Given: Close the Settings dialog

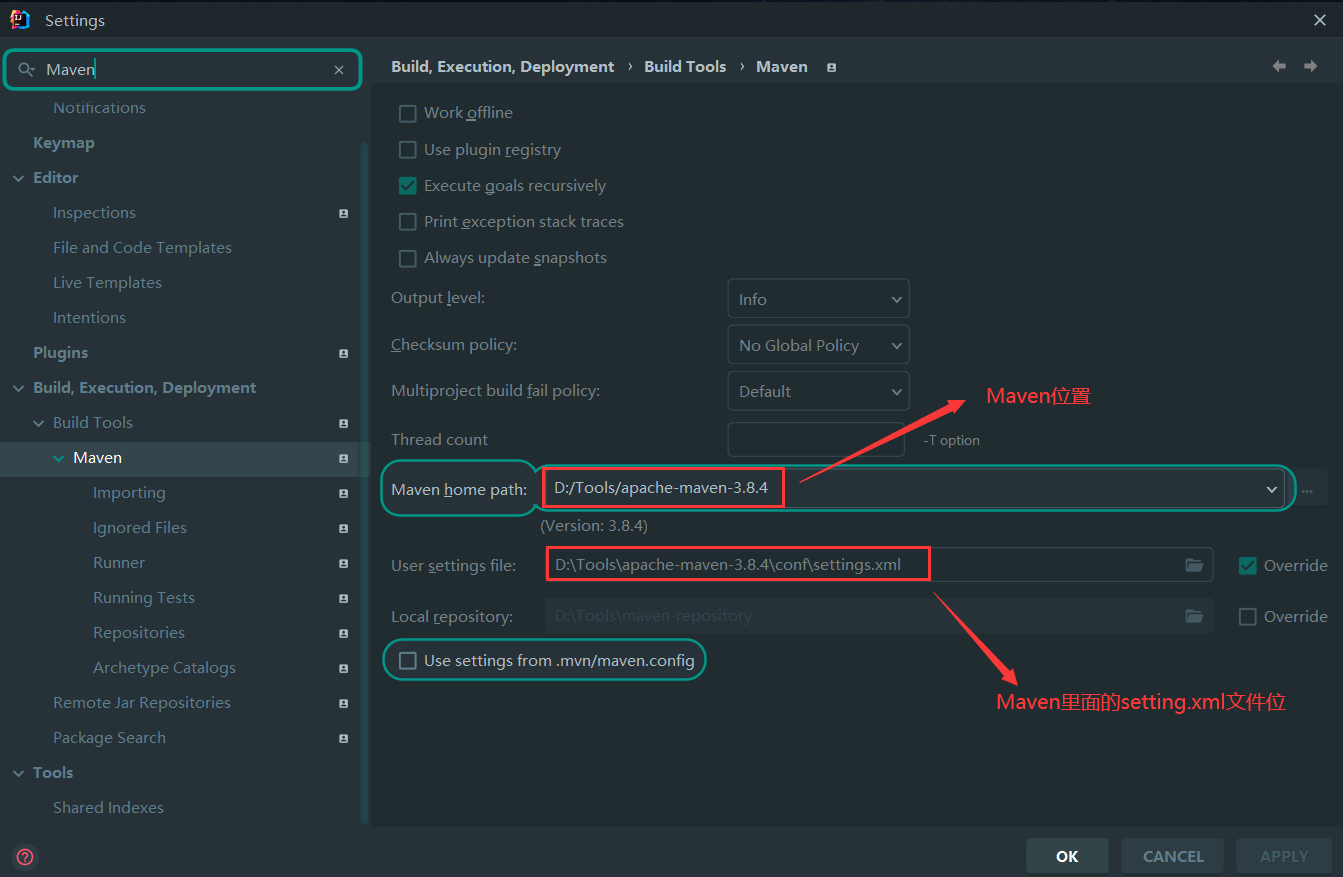Looking at the screenshot, I should point(1320,20).
